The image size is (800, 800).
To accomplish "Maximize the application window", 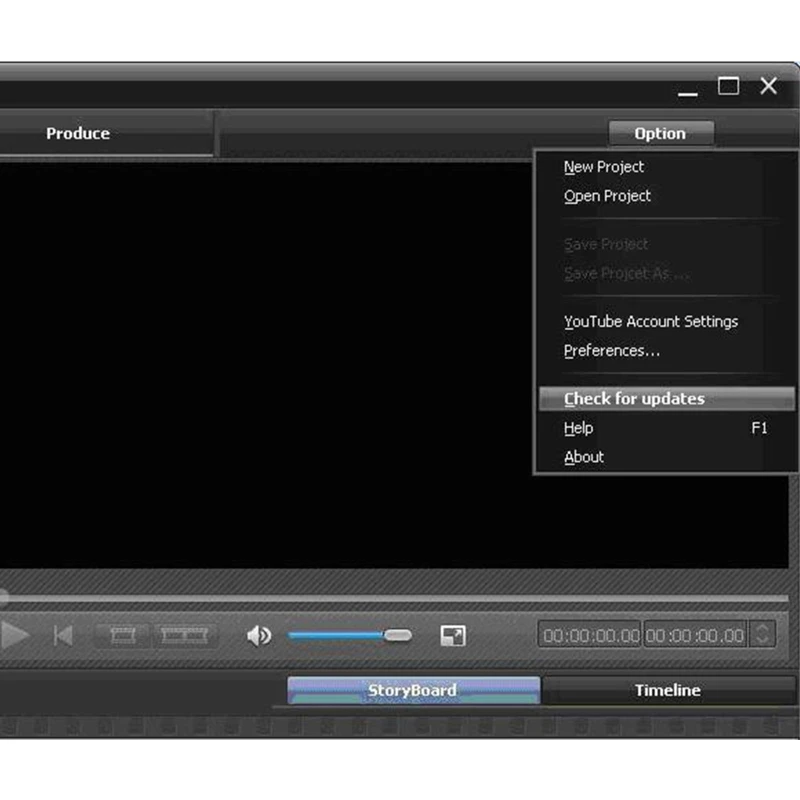I will coord(728,86).
